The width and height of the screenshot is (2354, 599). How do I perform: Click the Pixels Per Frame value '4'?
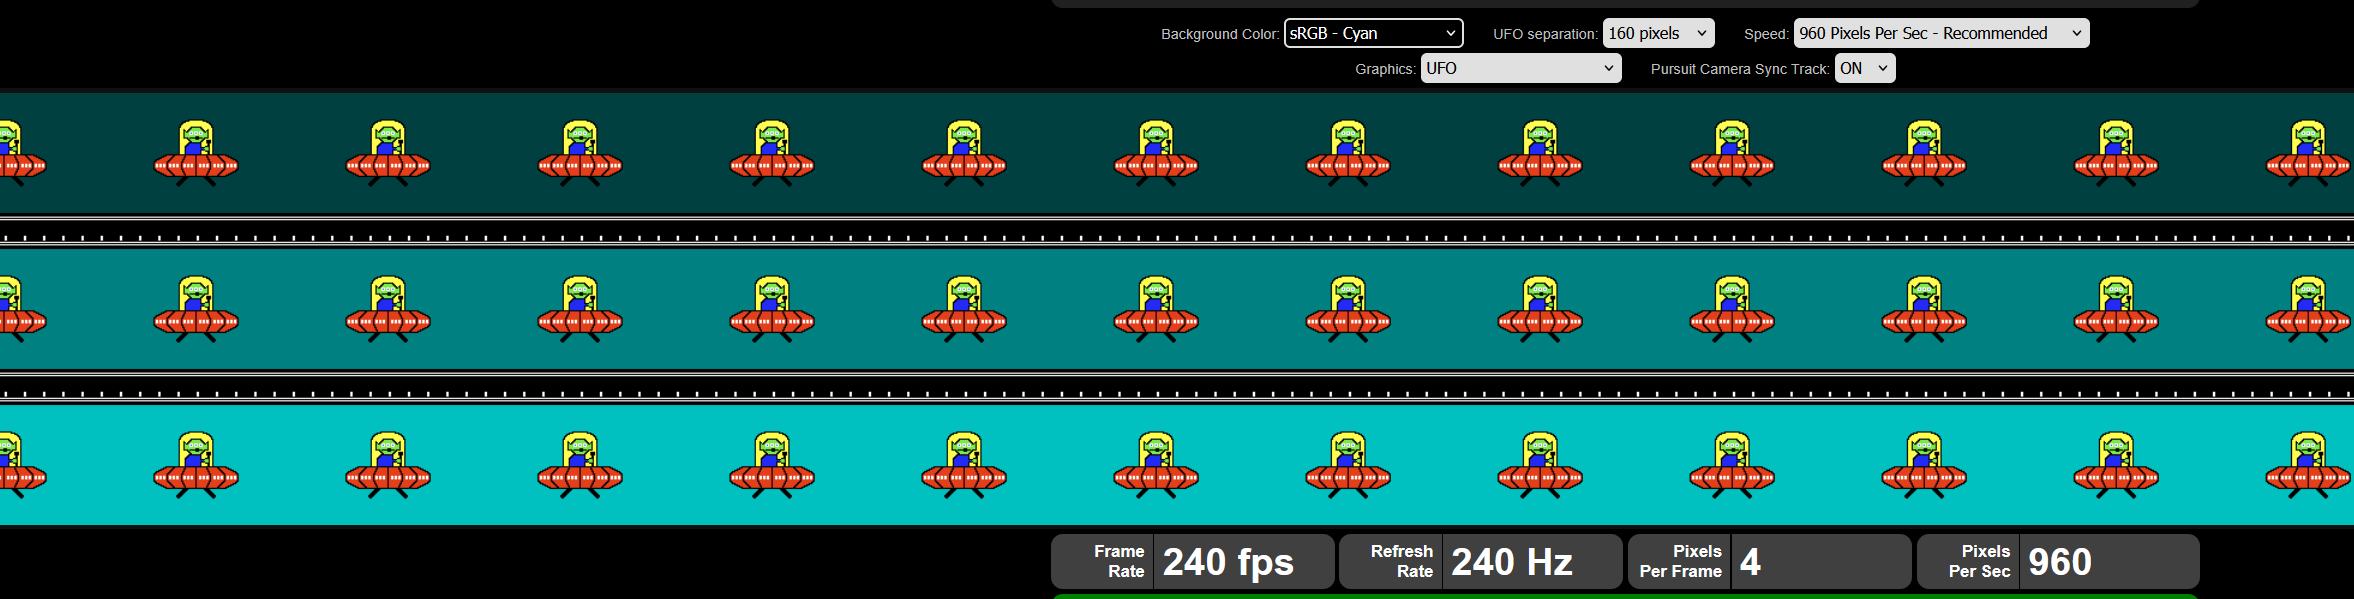(x=1750, y=562)
